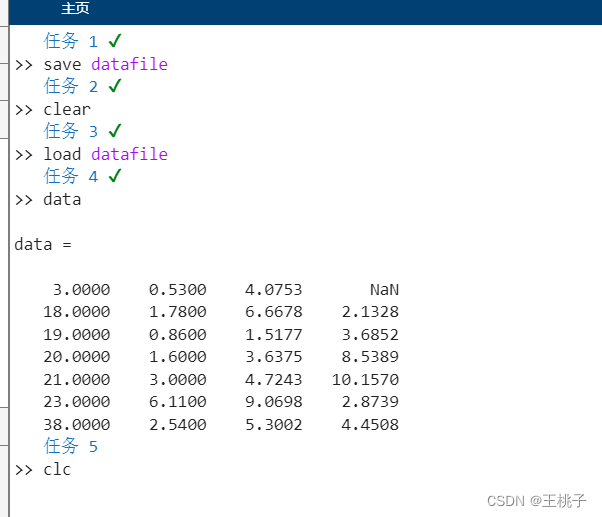
Task: Click the 任务 1 link
Action: tap(71, 41)
